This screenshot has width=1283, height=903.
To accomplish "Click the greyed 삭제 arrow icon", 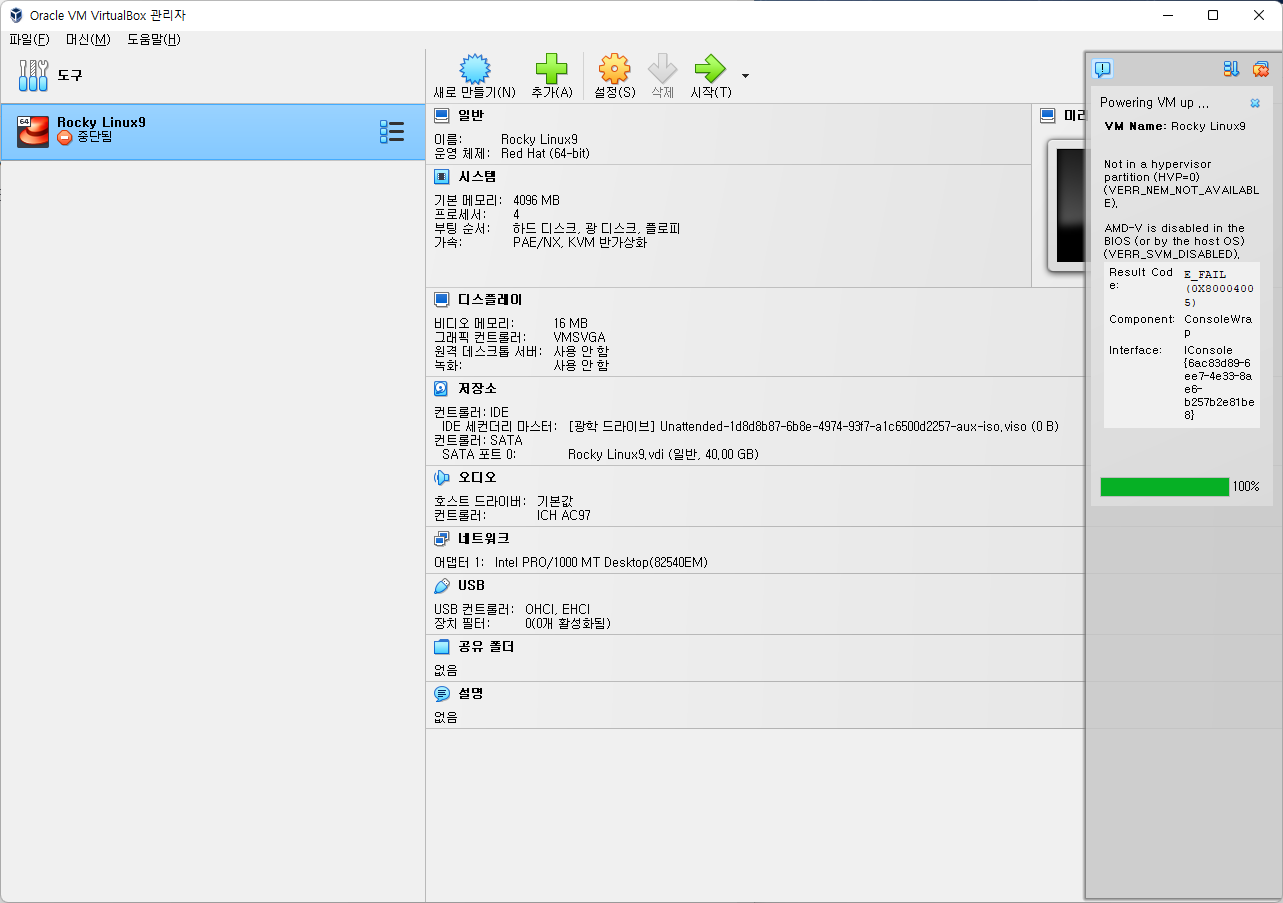I will click(662, 69).
